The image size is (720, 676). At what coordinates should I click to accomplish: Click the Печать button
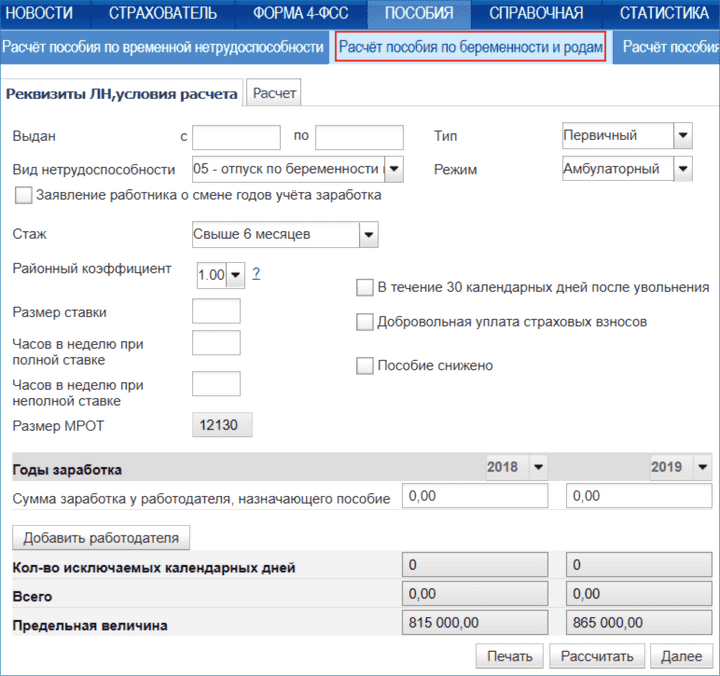click(510, 656)
